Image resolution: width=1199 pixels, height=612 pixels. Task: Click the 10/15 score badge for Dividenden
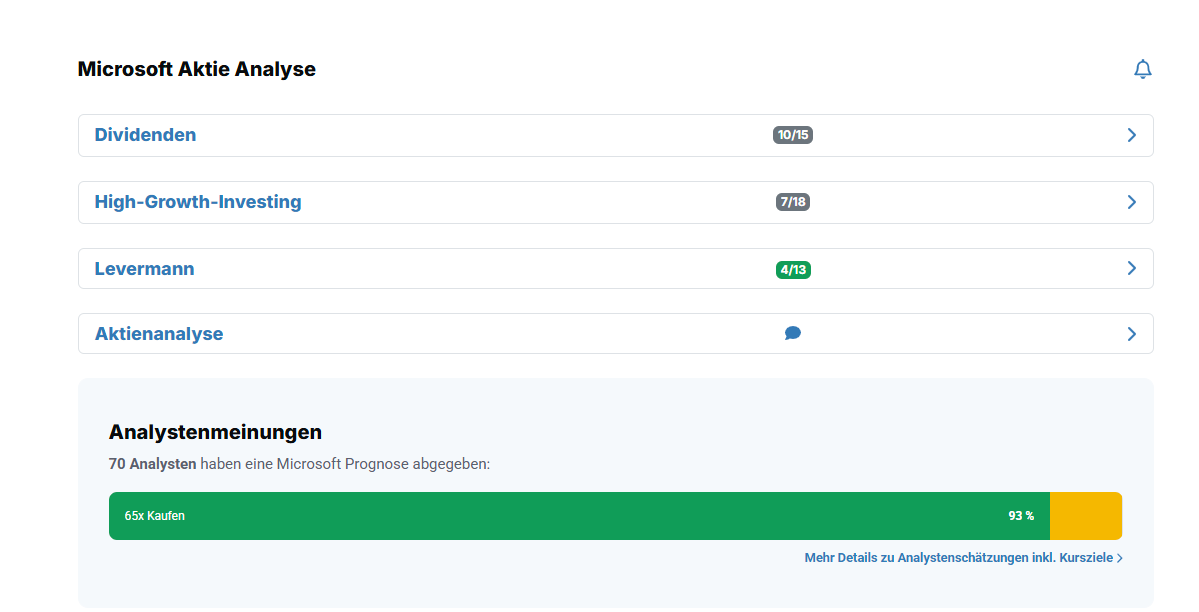tap(793, 135)
